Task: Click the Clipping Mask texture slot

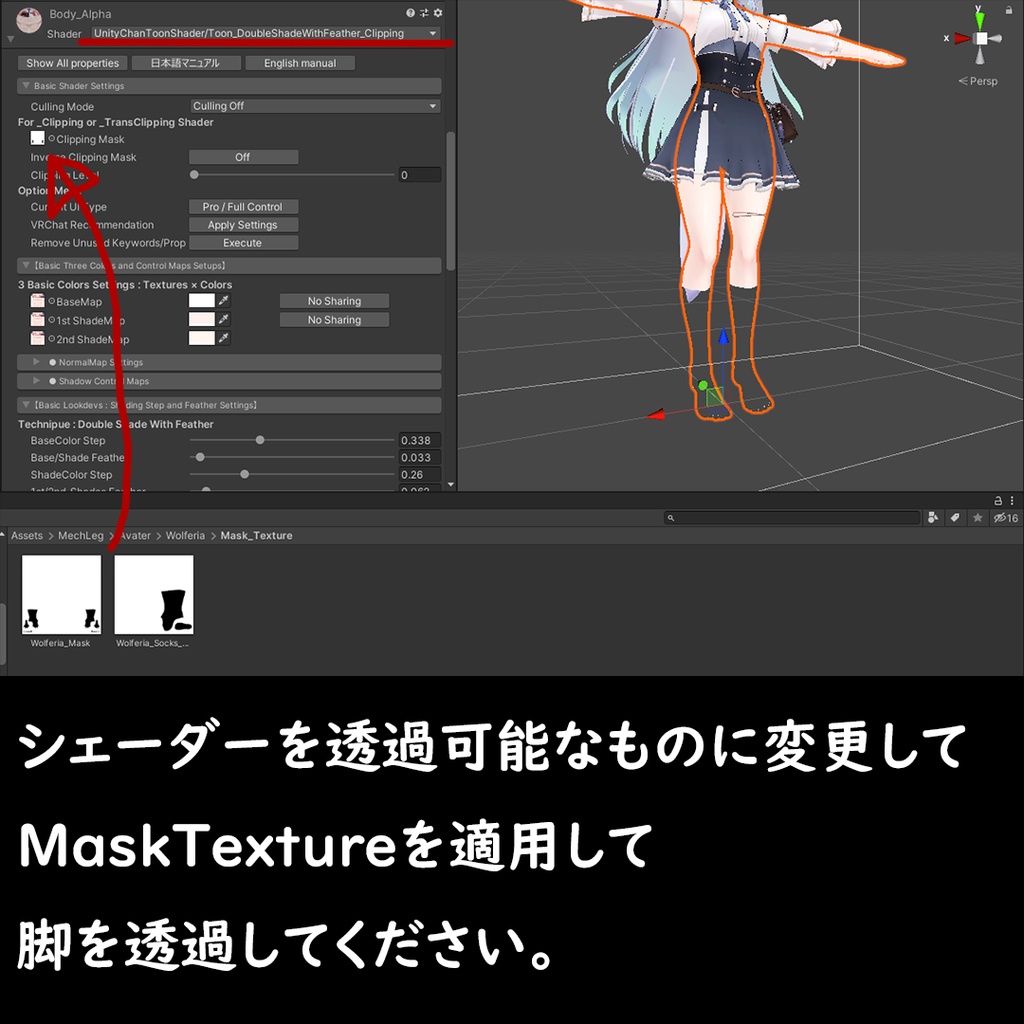Action: pyautogui.click(x=37, y=138)
